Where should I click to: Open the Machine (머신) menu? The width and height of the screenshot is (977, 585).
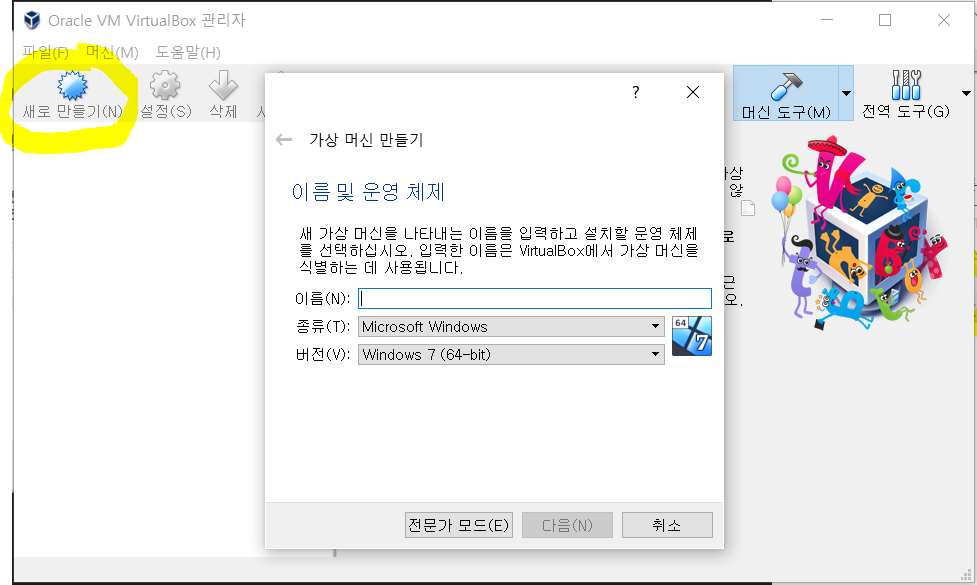pos(112,52)
